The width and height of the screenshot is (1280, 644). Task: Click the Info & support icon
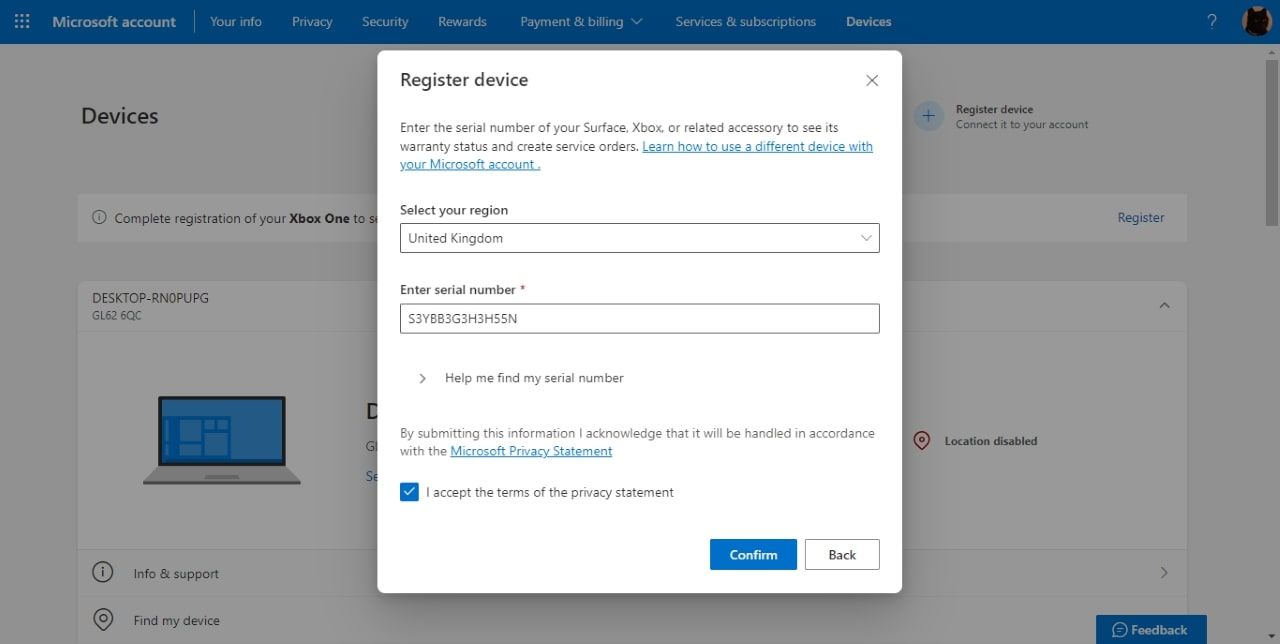(102, 573)
